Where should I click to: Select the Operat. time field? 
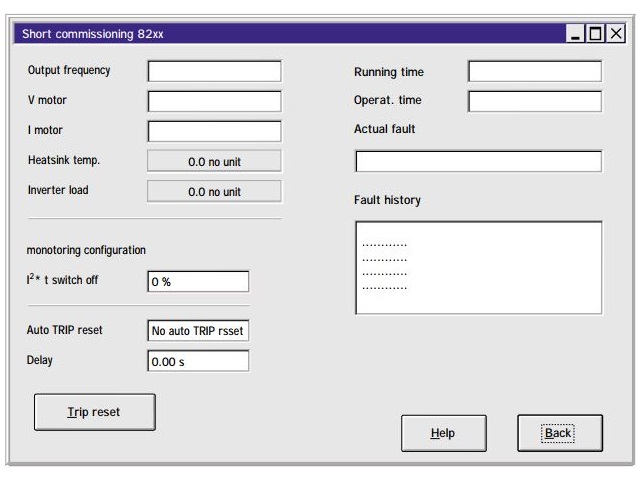click(535, 101)
